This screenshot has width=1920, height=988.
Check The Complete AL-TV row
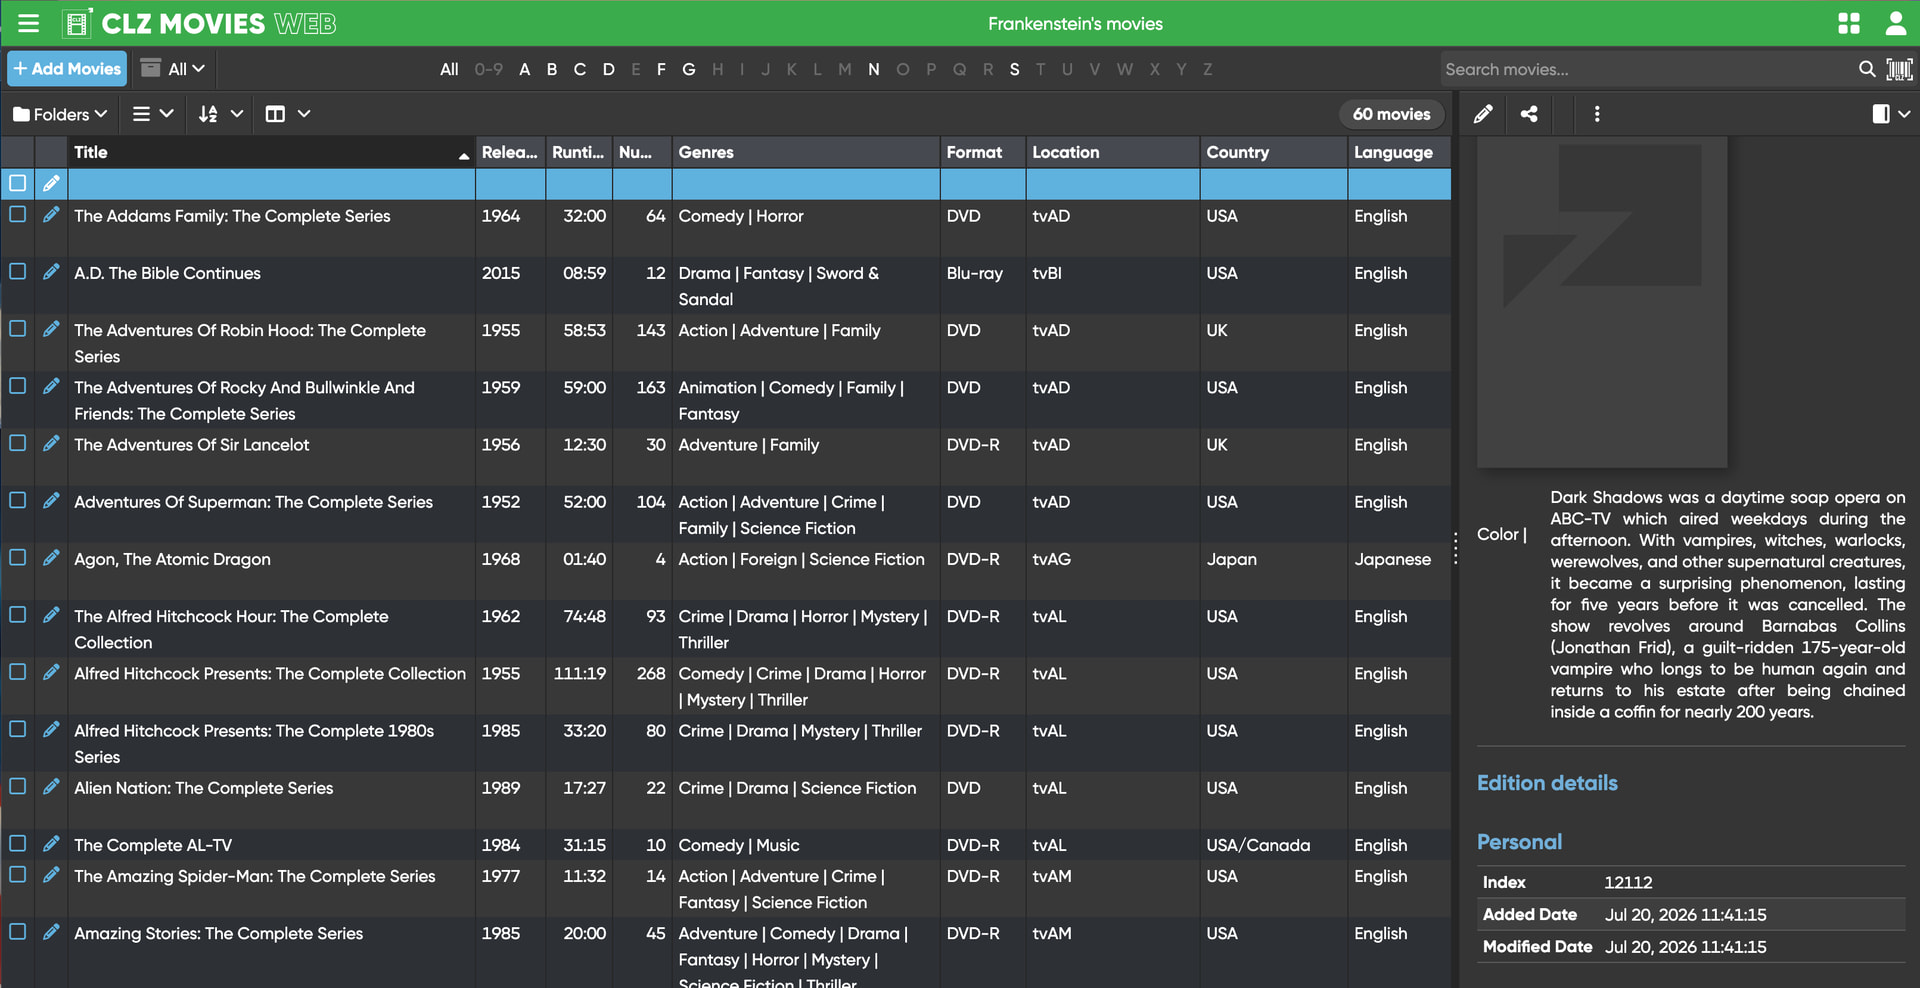[18, 843]
